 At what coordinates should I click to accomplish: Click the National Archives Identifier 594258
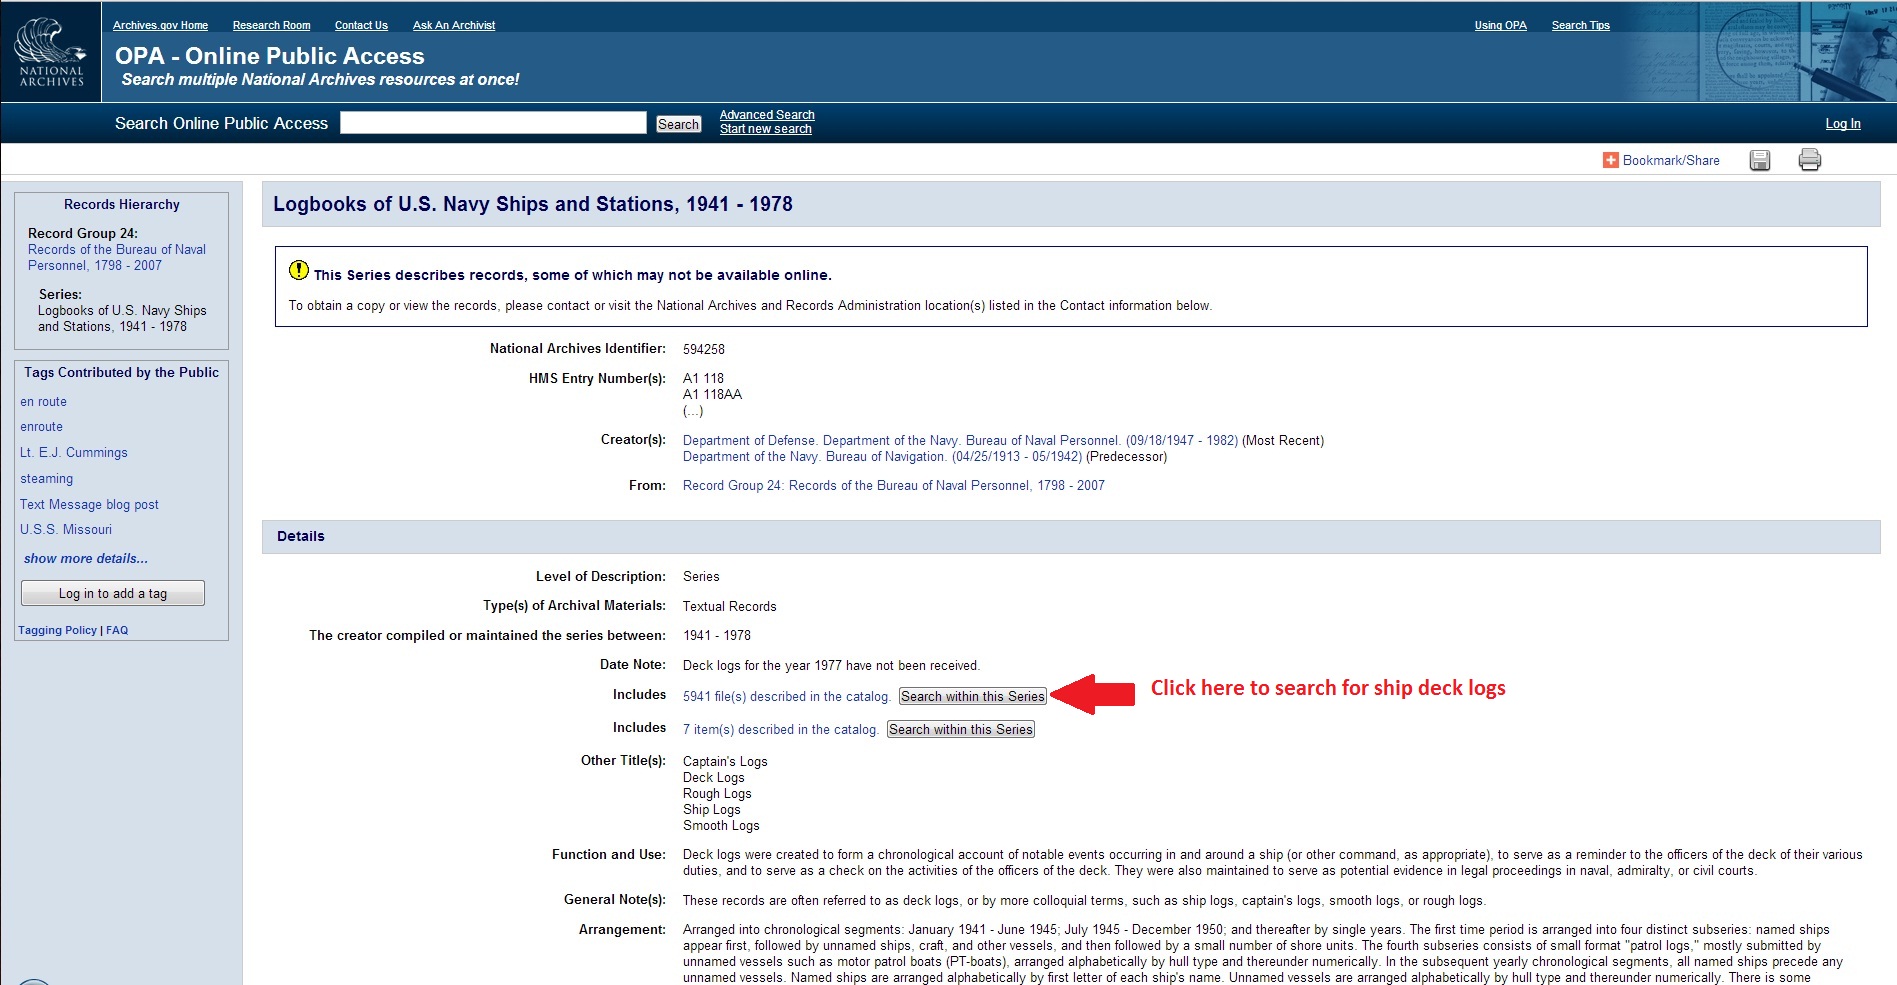[704, 350]
